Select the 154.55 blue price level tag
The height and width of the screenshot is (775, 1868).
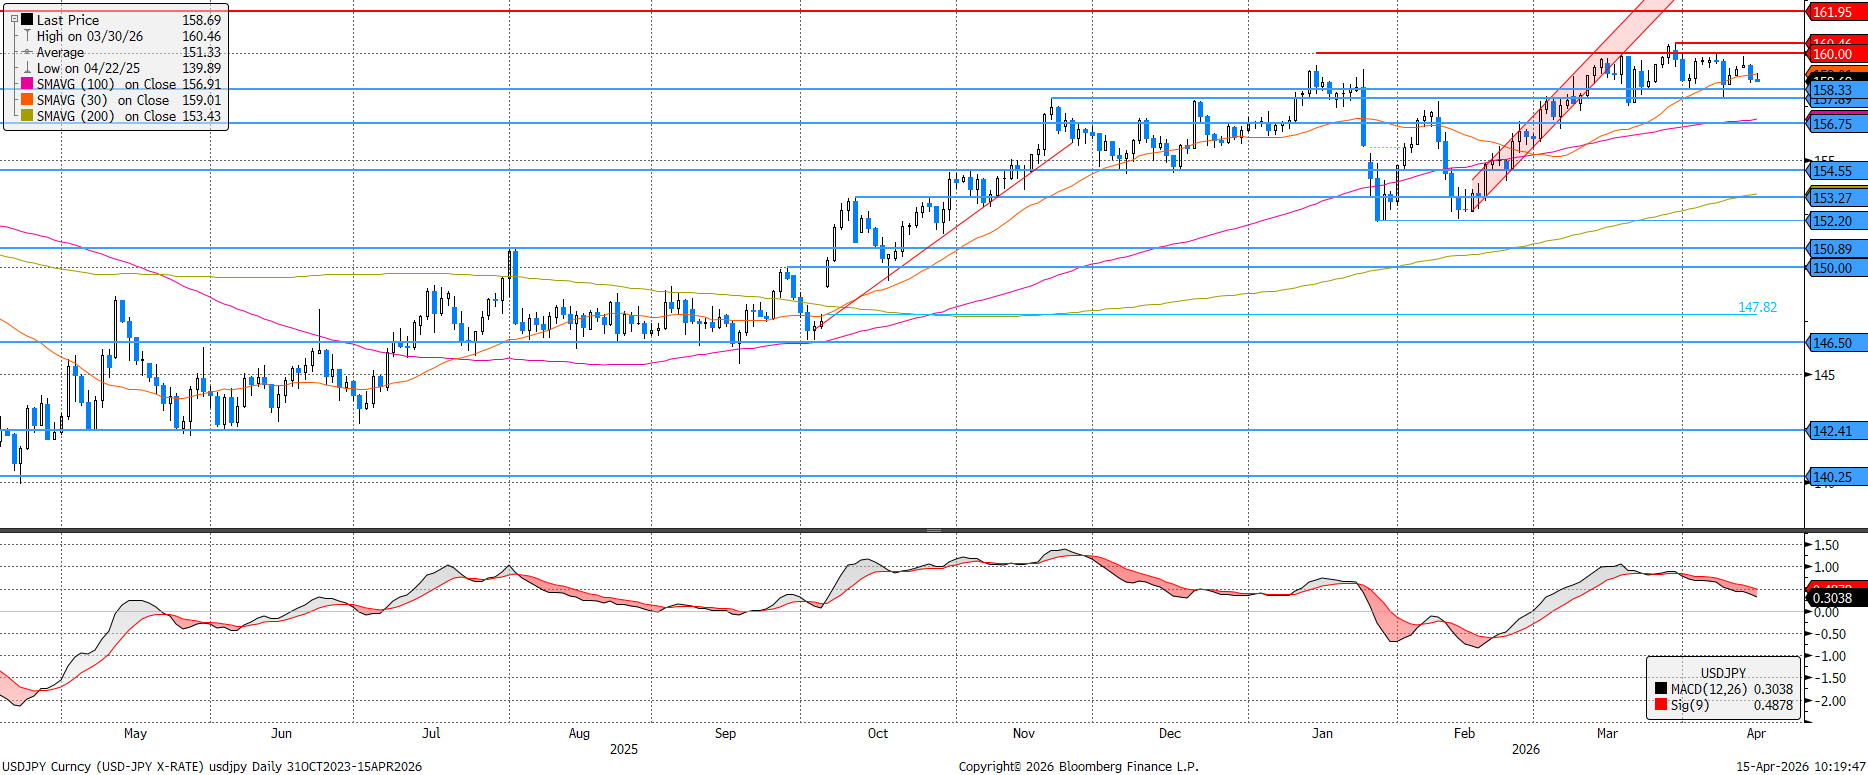[1833, 171]
